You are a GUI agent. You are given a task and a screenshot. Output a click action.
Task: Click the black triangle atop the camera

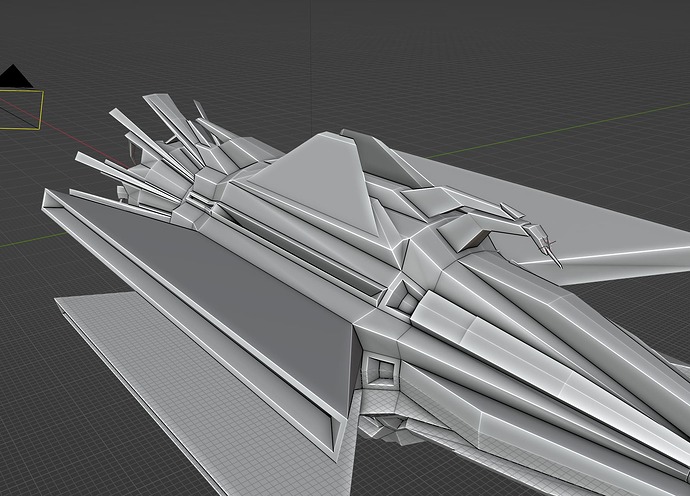[x=15, y=76]
